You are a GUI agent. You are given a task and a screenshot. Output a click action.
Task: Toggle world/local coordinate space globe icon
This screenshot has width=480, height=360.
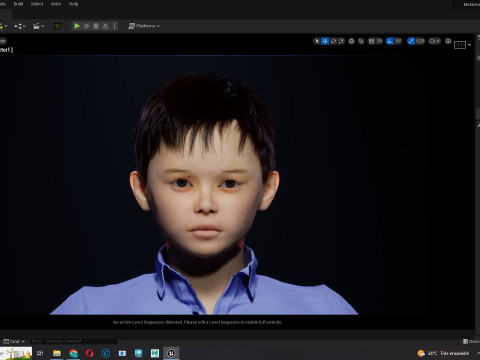[351, 41]
